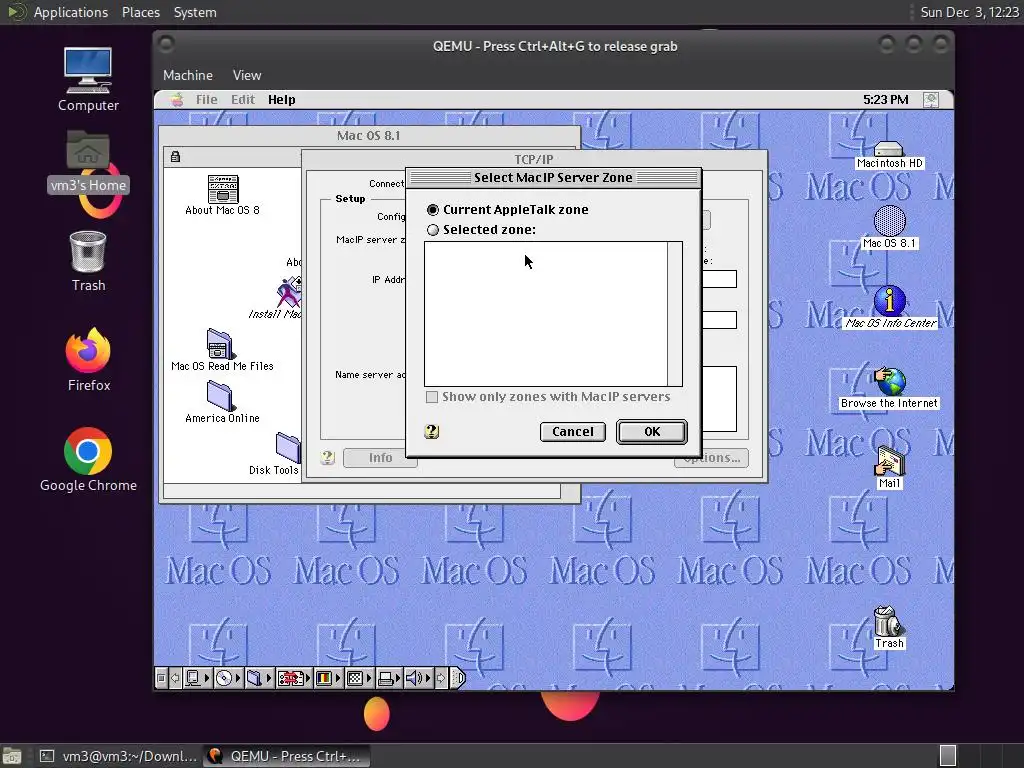Image resolution: width=1024 pixels, height=768 pixels.
Task: Open vm3's Home folder icon
Action: [x=88, y=161]
